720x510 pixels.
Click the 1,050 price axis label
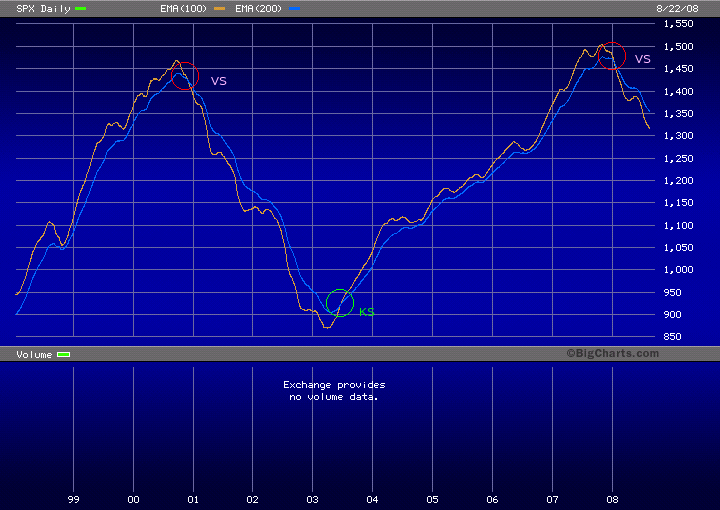pos(678,247)
